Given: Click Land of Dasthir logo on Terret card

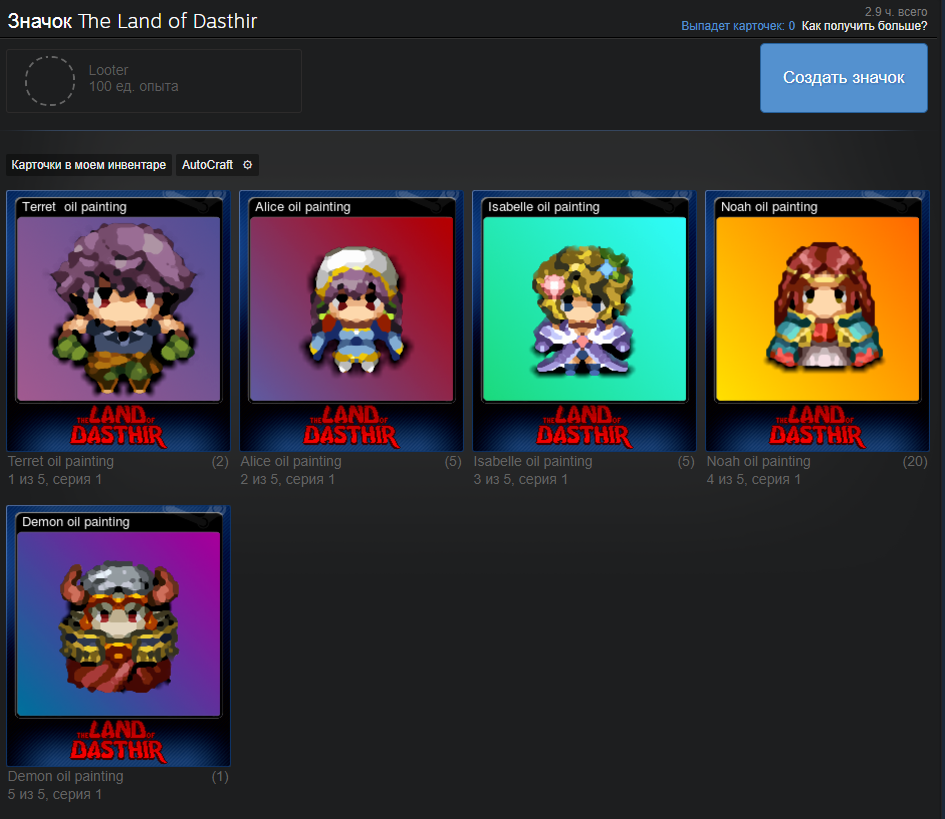Looking at the screenshot, I should tap(118, 426).
